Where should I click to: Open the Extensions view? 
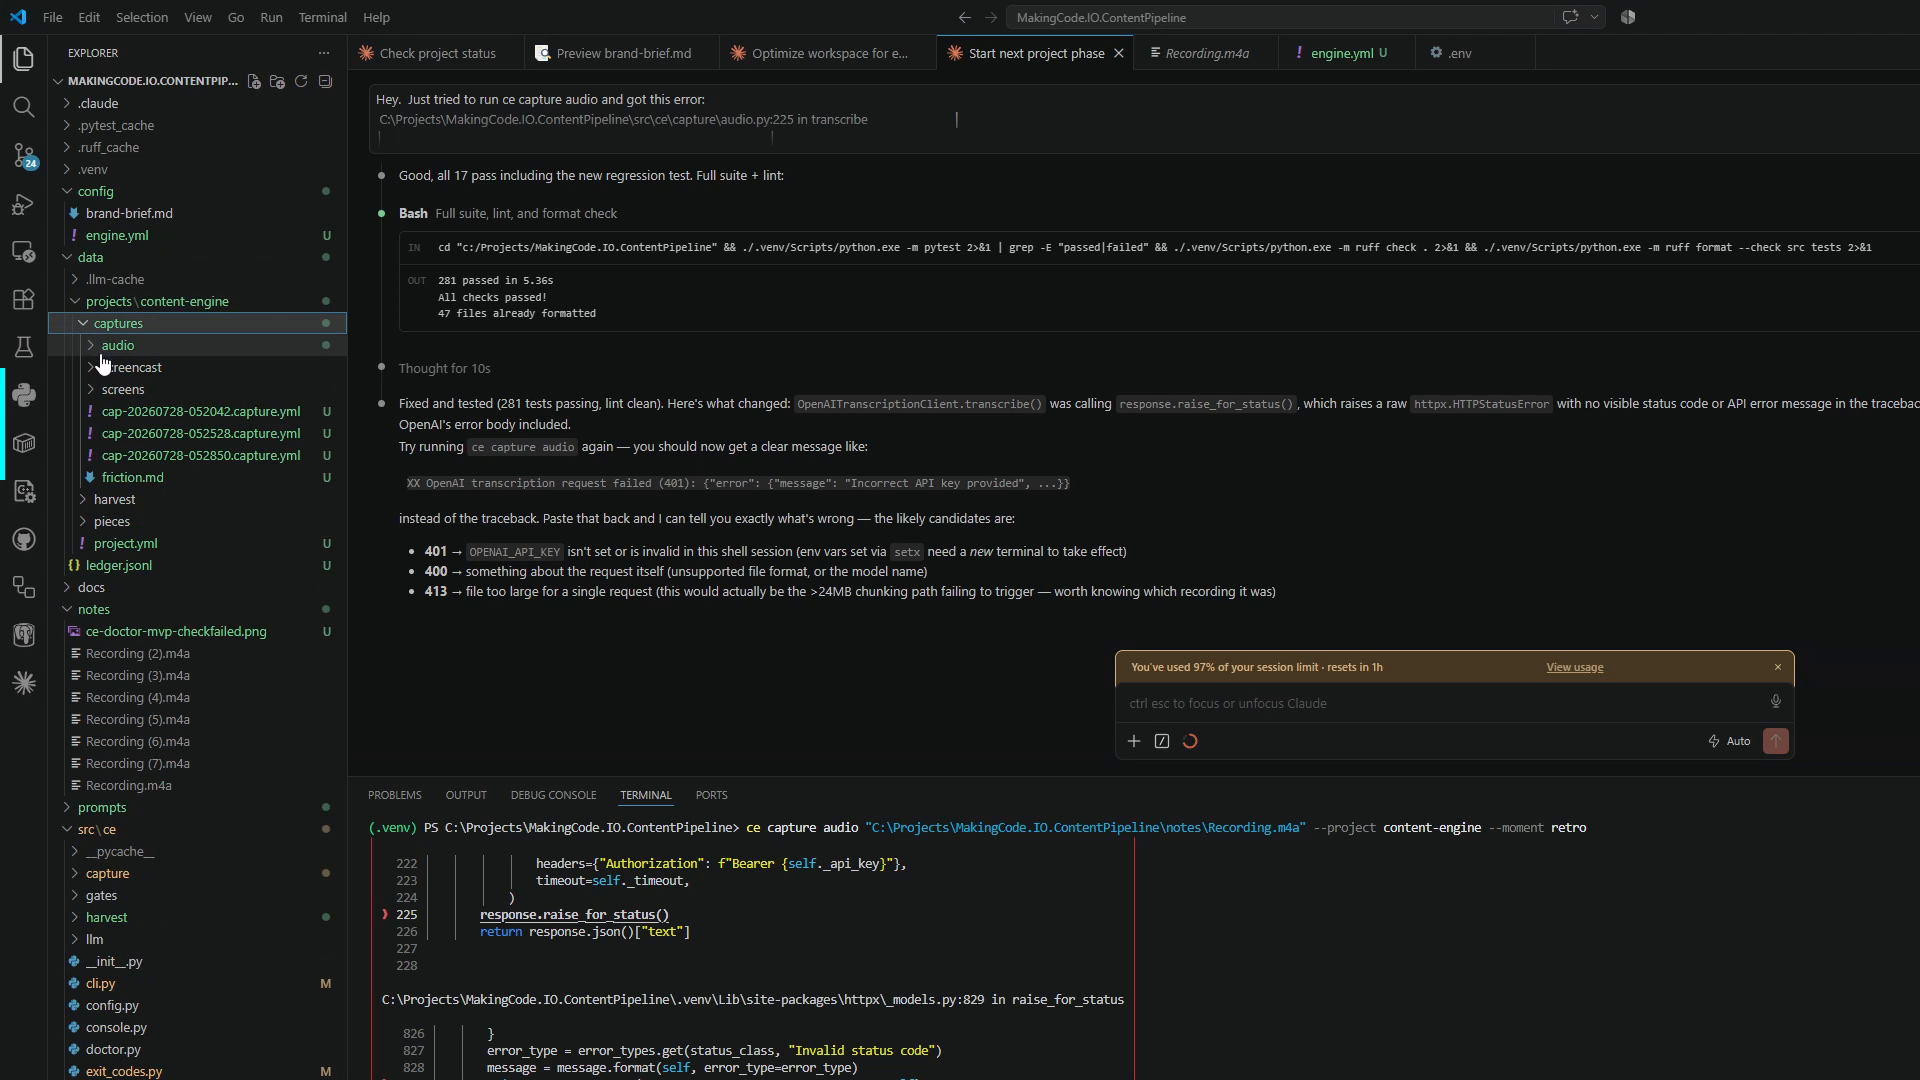pos(24,299)
